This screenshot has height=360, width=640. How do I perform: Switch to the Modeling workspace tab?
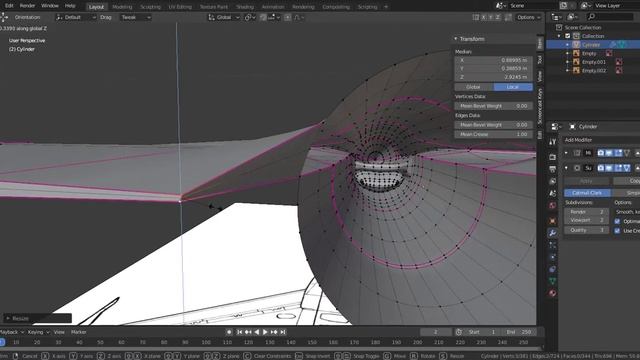click(122, 7)
